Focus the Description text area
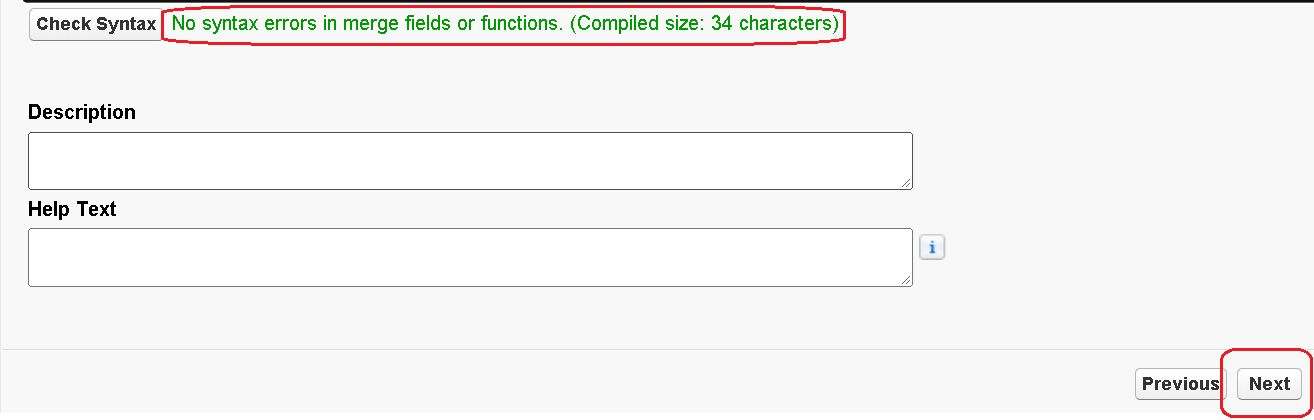This screenshot has height=420, width=1314. pyautogui.click(x=470, y=161)
